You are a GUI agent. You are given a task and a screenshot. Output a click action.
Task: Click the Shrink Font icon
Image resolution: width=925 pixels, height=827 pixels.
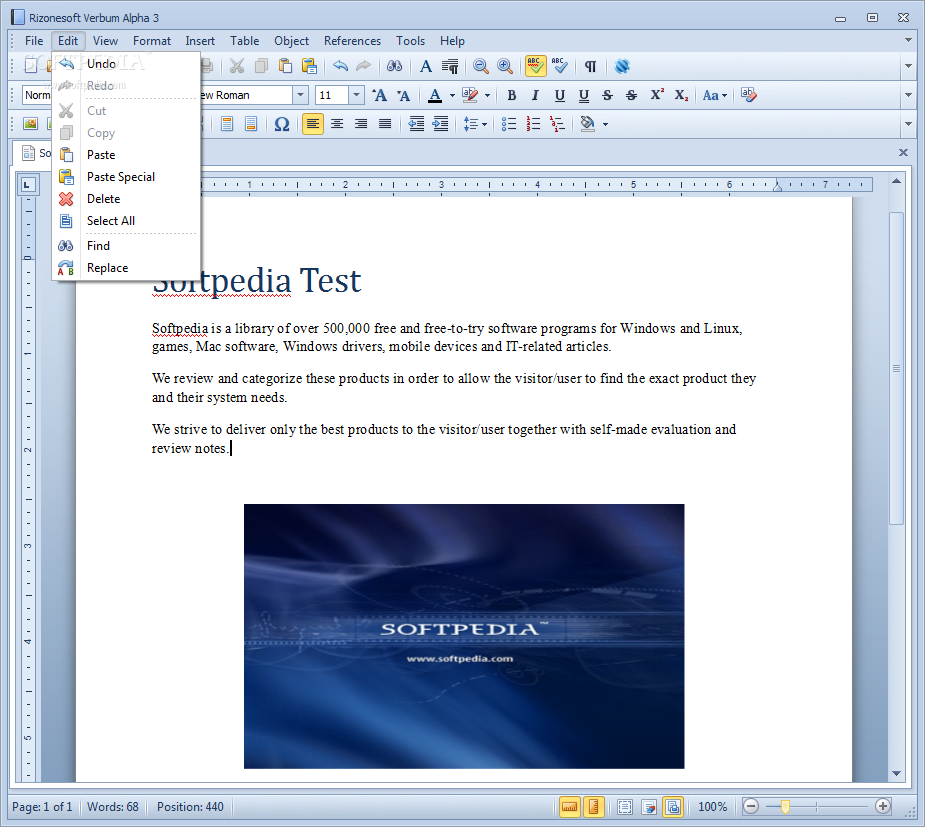tap(403, 95)
